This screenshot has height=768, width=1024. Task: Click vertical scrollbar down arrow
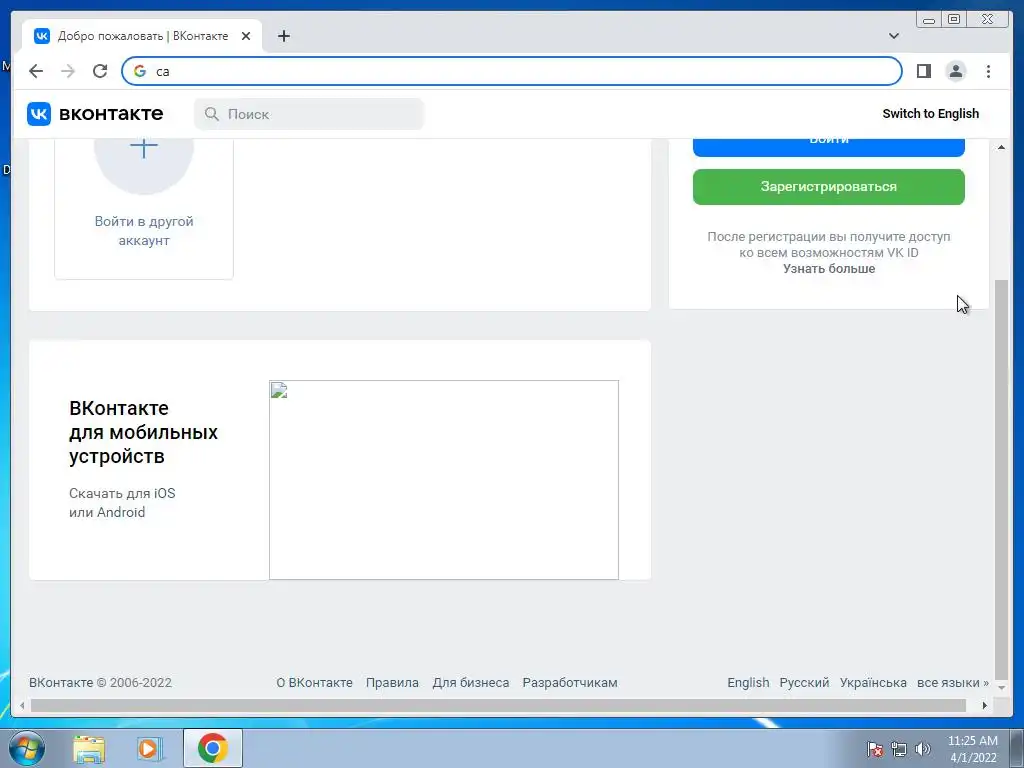click(1001, 687)
